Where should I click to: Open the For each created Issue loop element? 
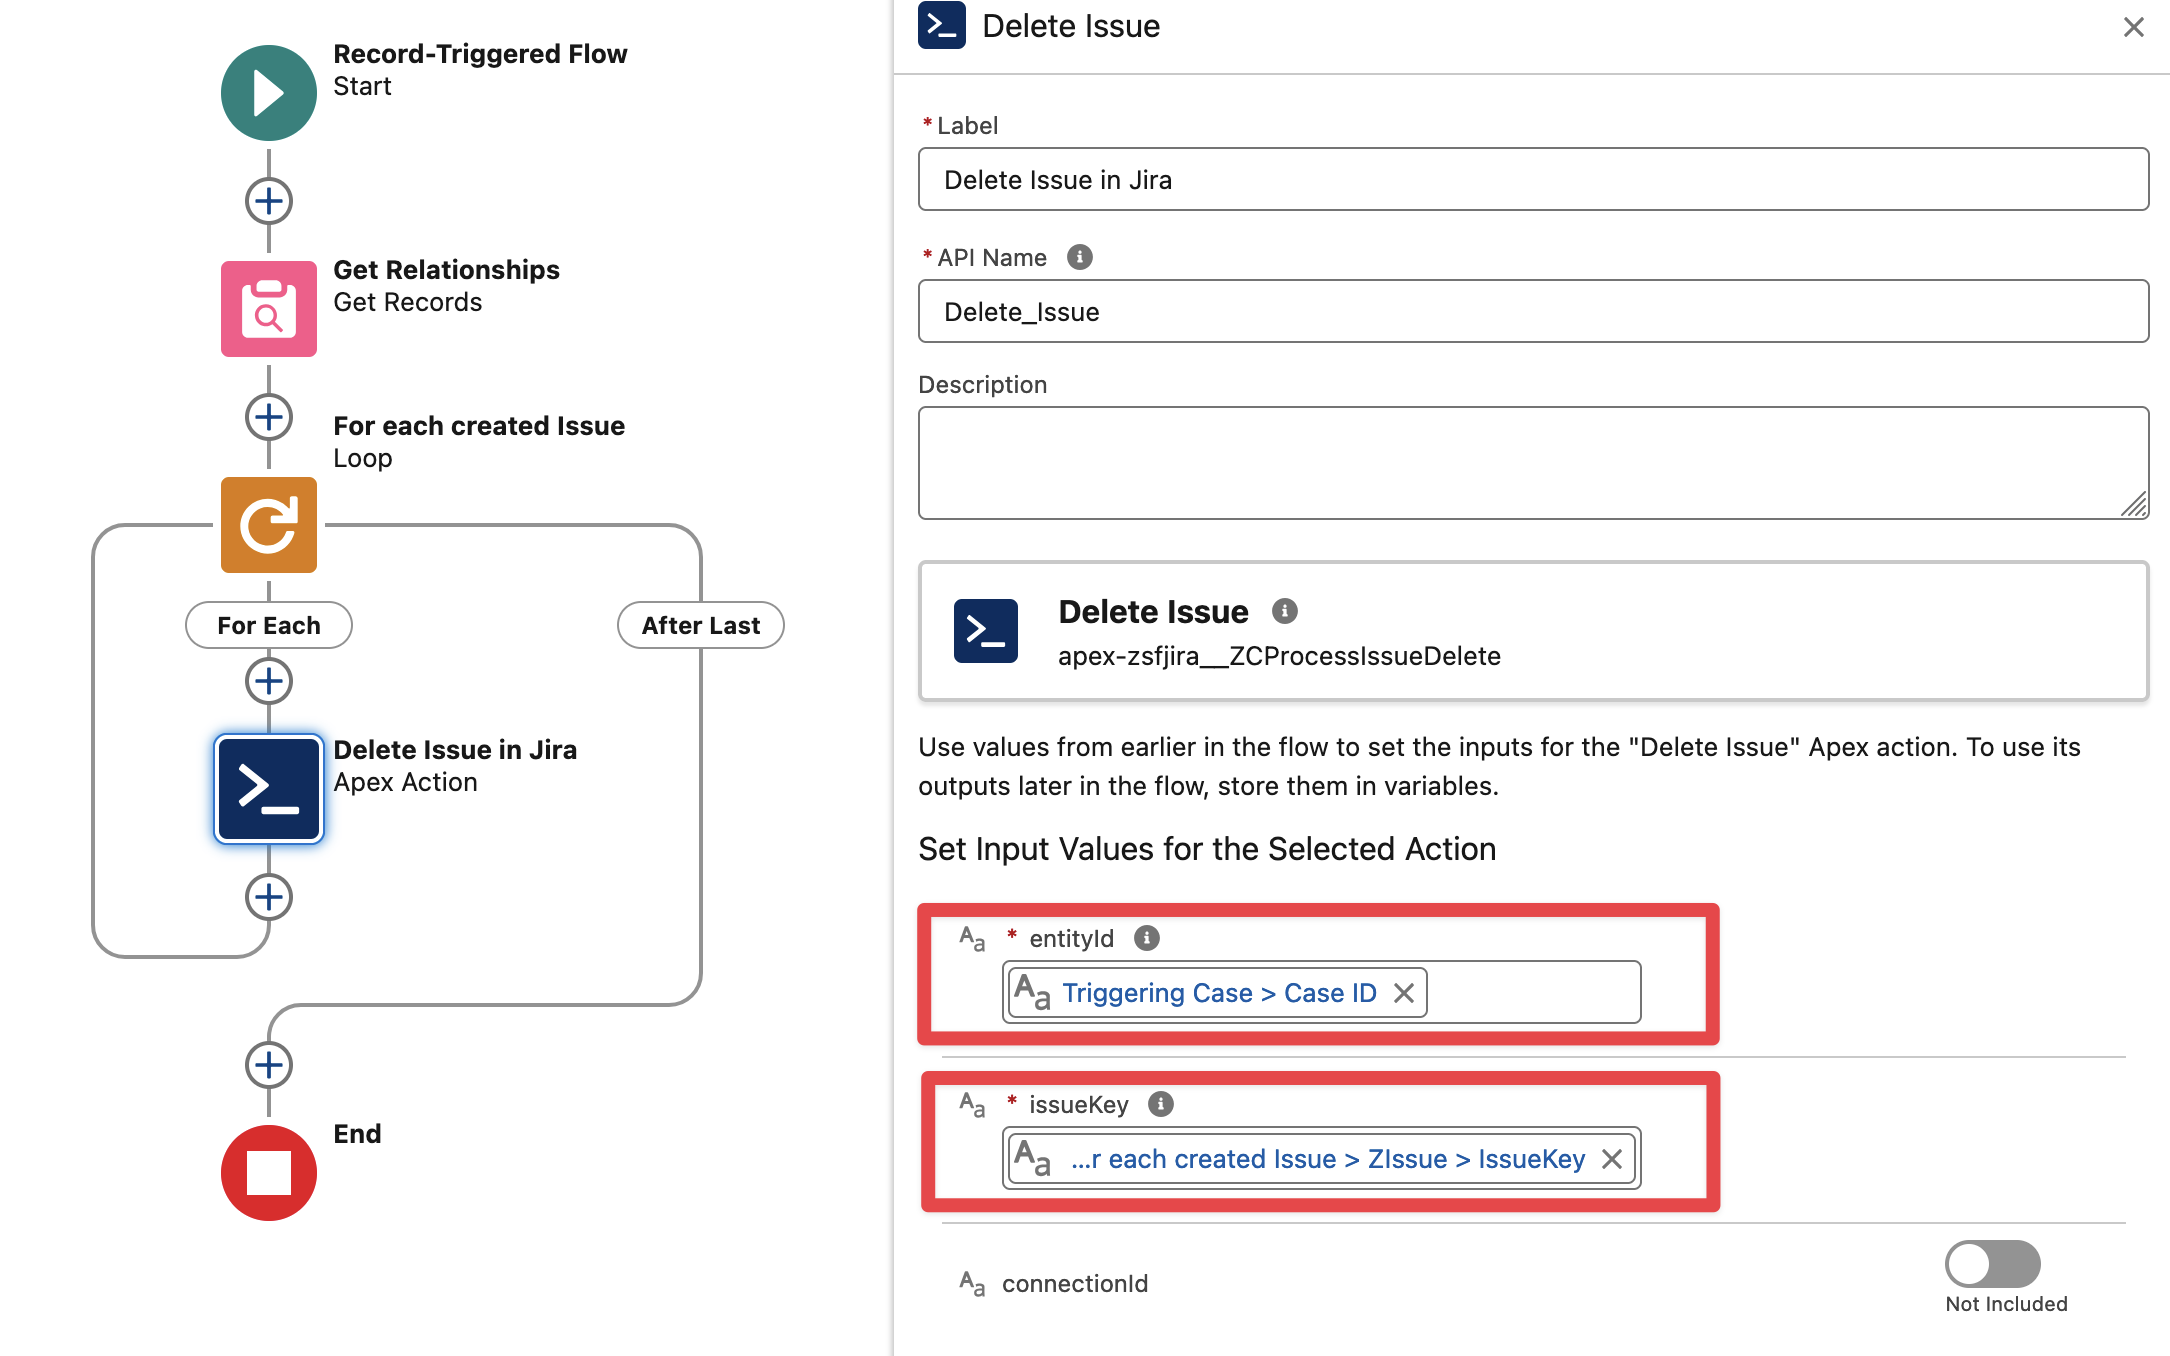(268, 525)
